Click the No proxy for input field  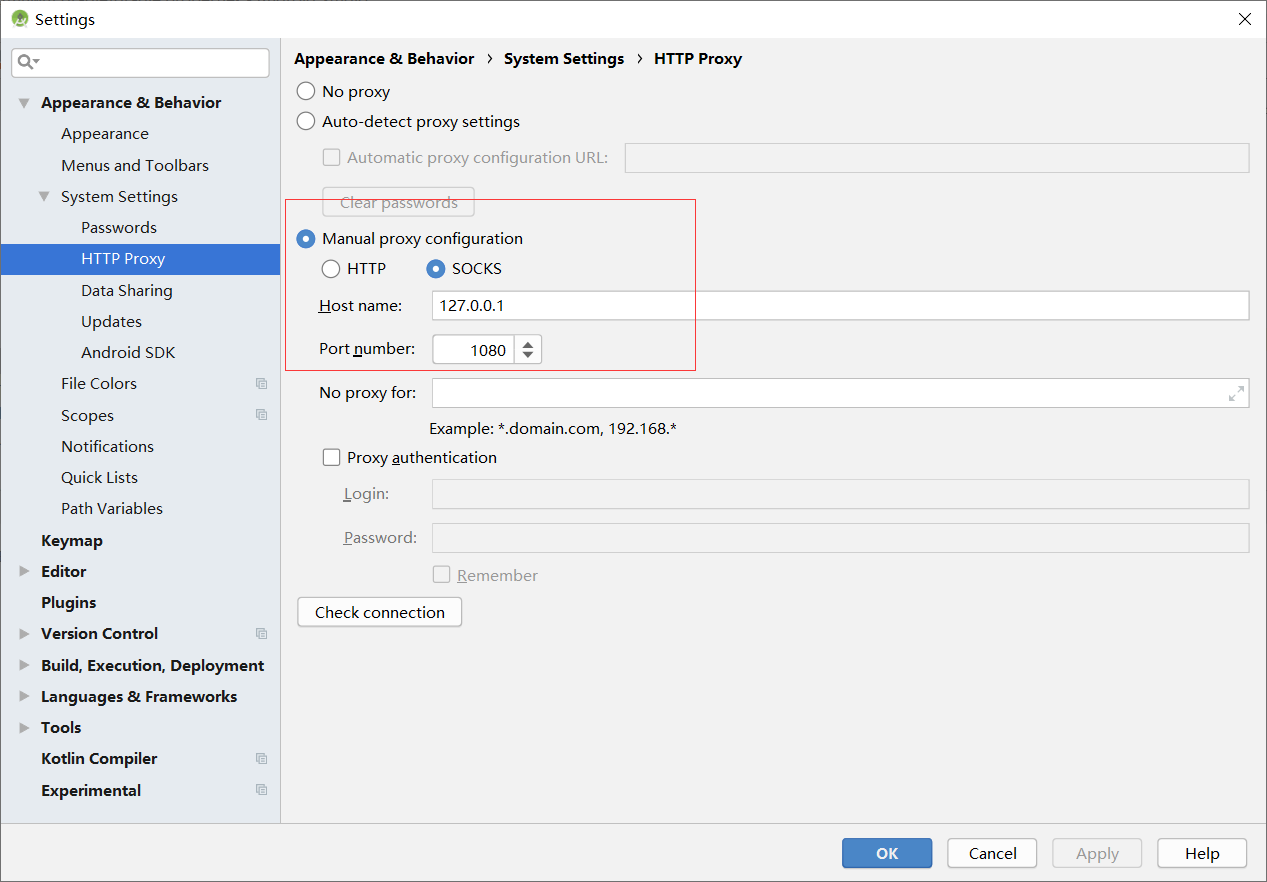(840, 393)
